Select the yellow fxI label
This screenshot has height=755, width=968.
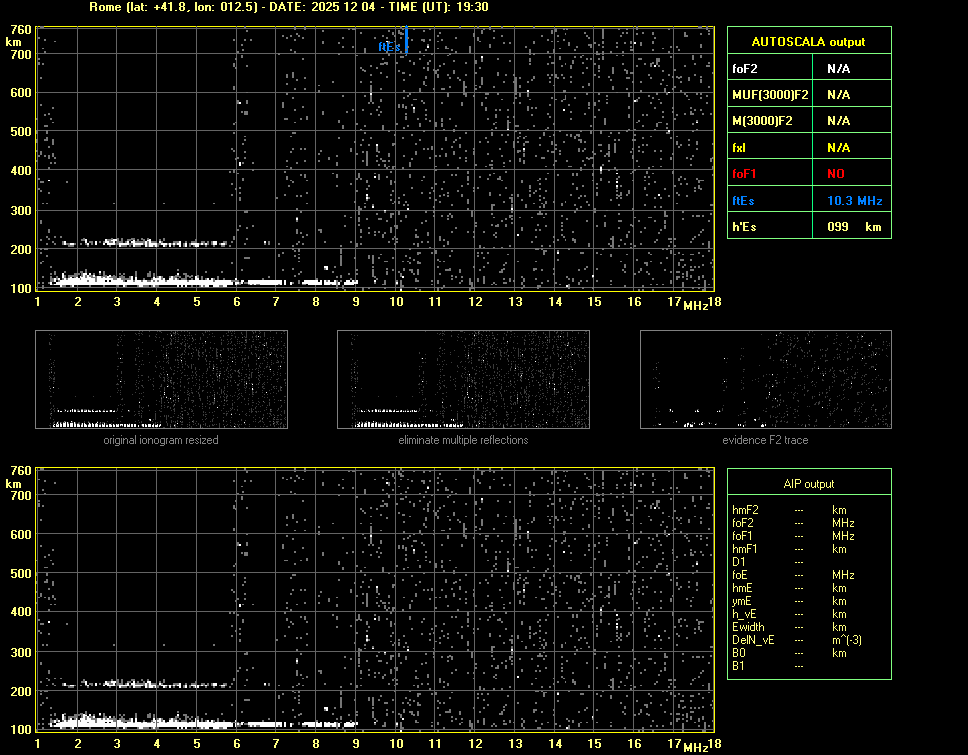(739, 147)
